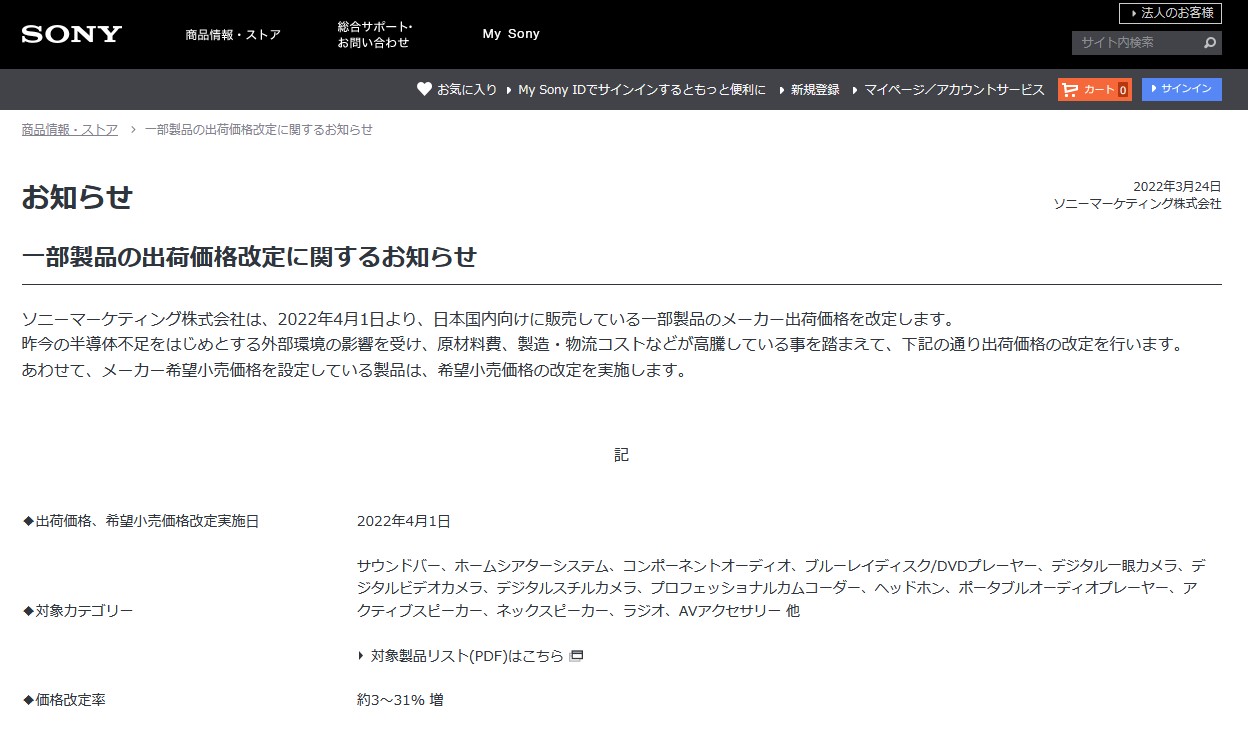Click the 法人のお客様 button
Image resolution: width=1248 pixels, height=752 pixels.
1170,13
